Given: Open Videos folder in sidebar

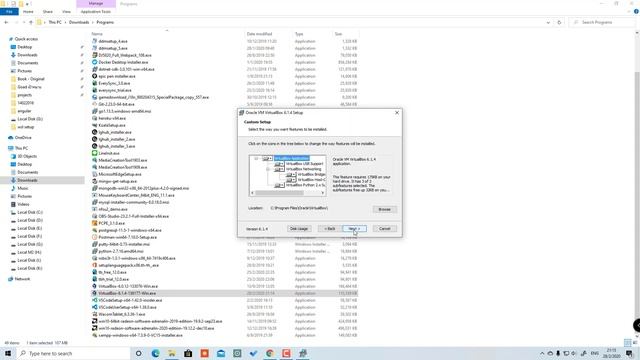Looking at the screenshot, I should pyautogui.click(x=23, y=204).
